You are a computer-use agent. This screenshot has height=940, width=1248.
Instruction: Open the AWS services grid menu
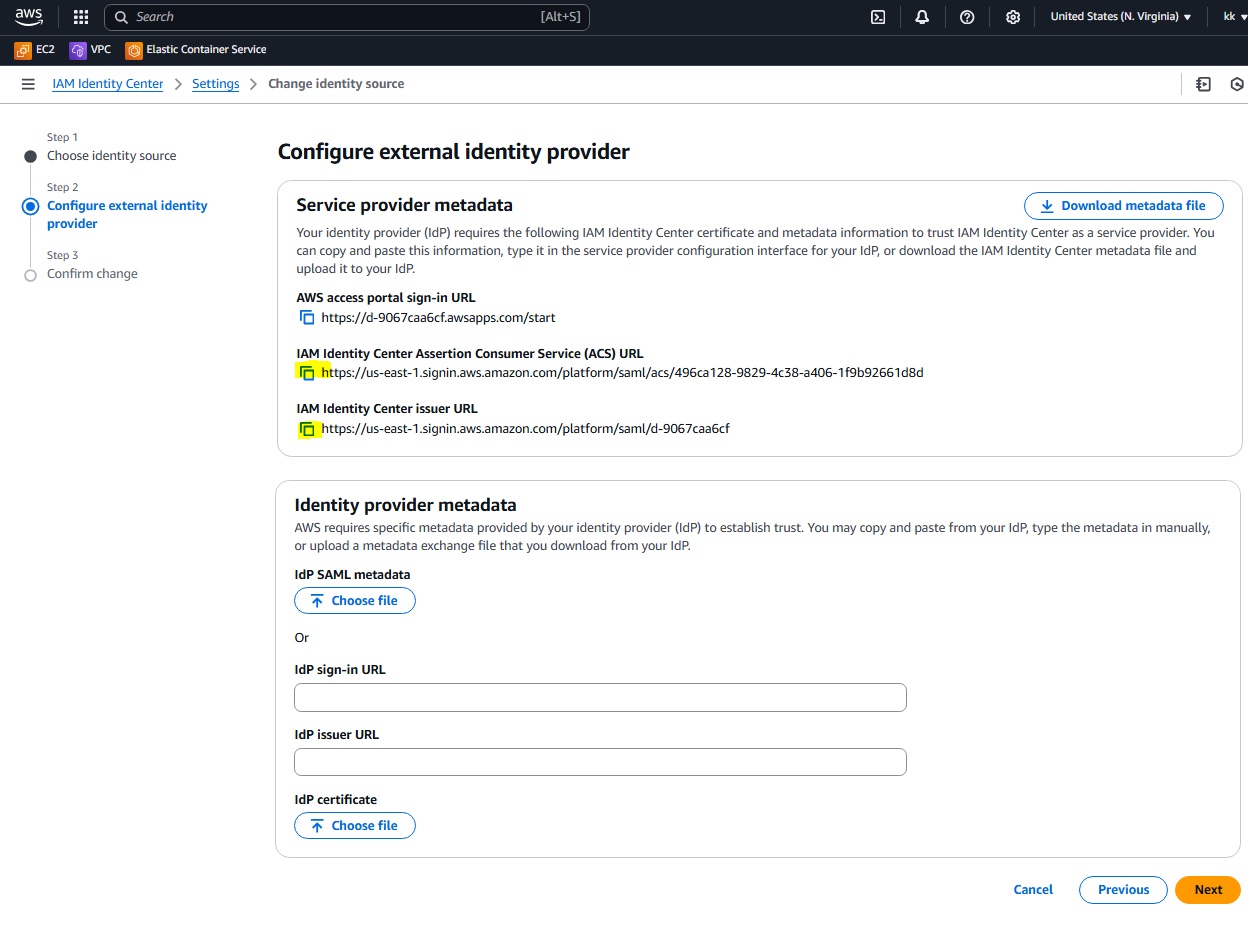(81, 17)
